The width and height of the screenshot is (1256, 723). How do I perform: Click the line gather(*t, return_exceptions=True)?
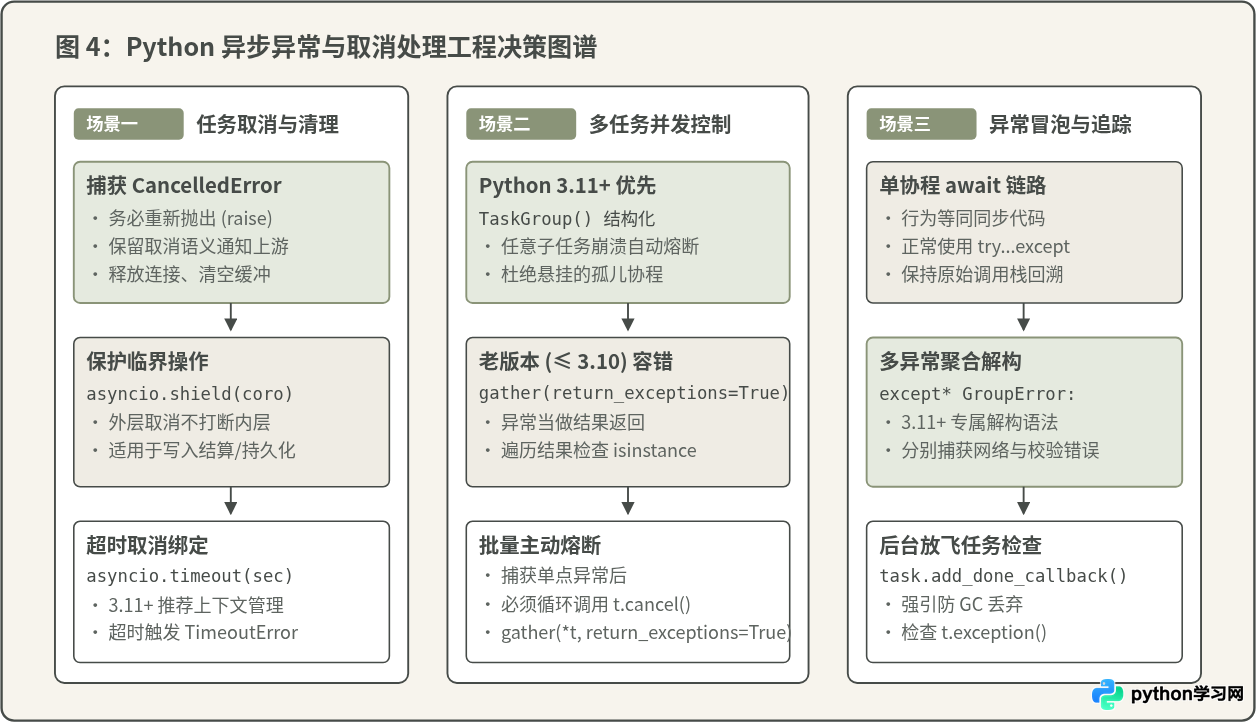point(645,633)
